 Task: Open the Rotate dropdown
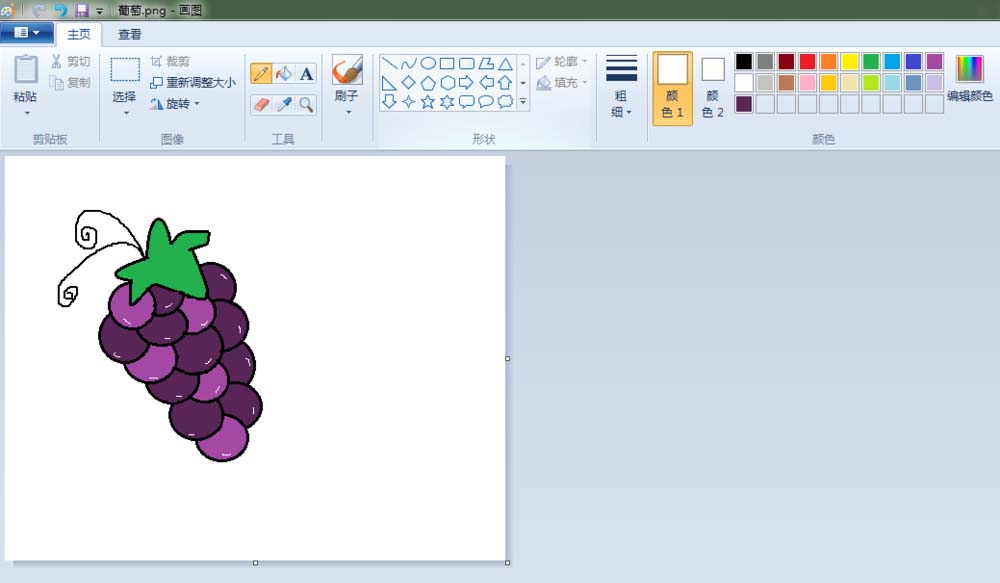[175, 104]
